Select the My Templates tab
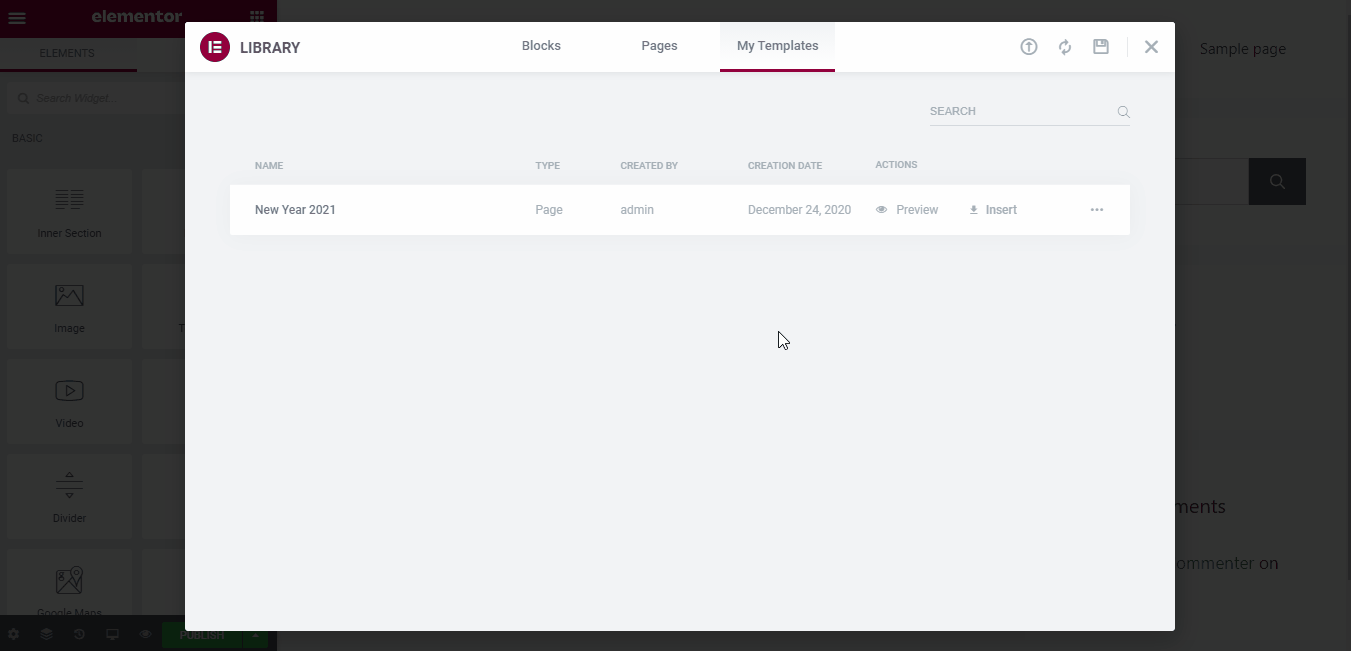The height and width of the screenshot is (651, 1351). click(x=777, y=46)
